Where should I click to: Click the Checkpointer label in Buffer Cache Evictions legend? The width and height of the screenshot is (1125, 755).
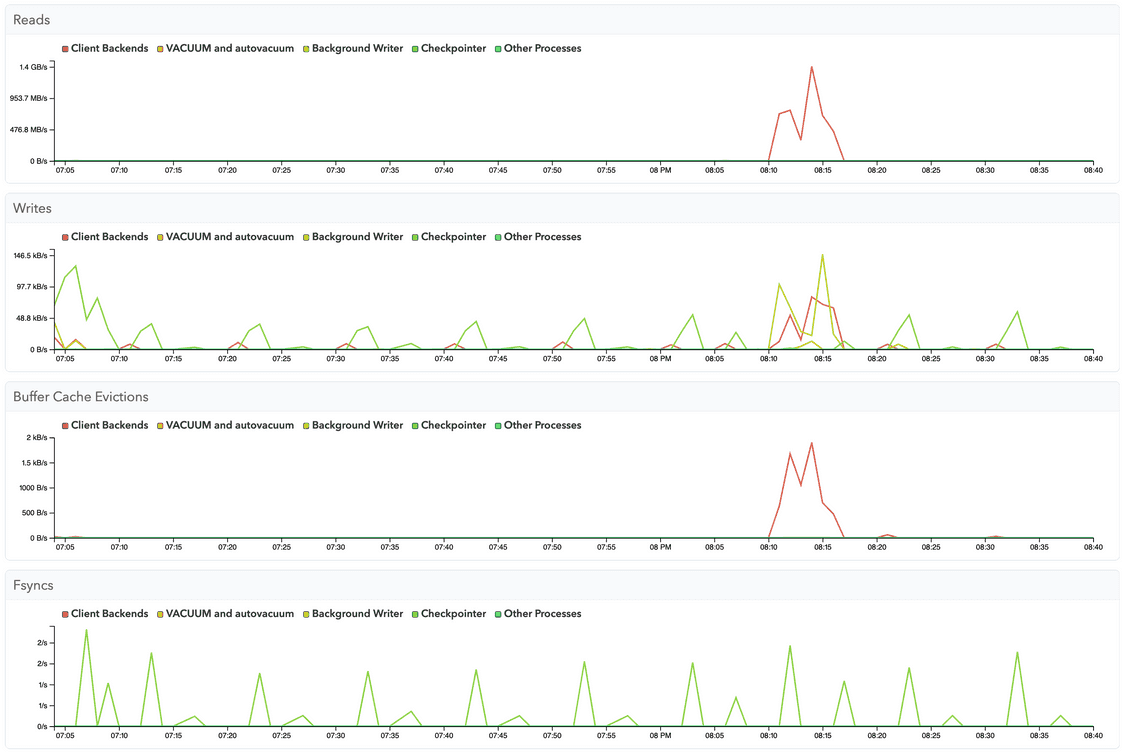pyautogui.click(x=453, y=424)
